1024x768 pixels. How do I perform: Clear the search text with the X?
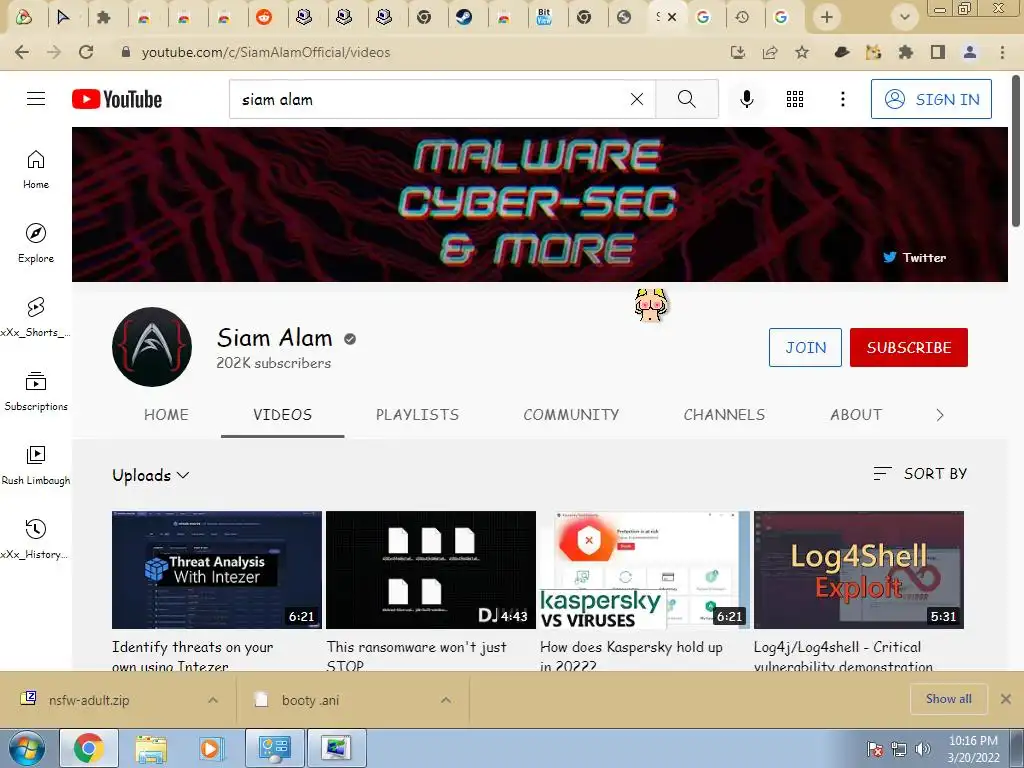637,99
